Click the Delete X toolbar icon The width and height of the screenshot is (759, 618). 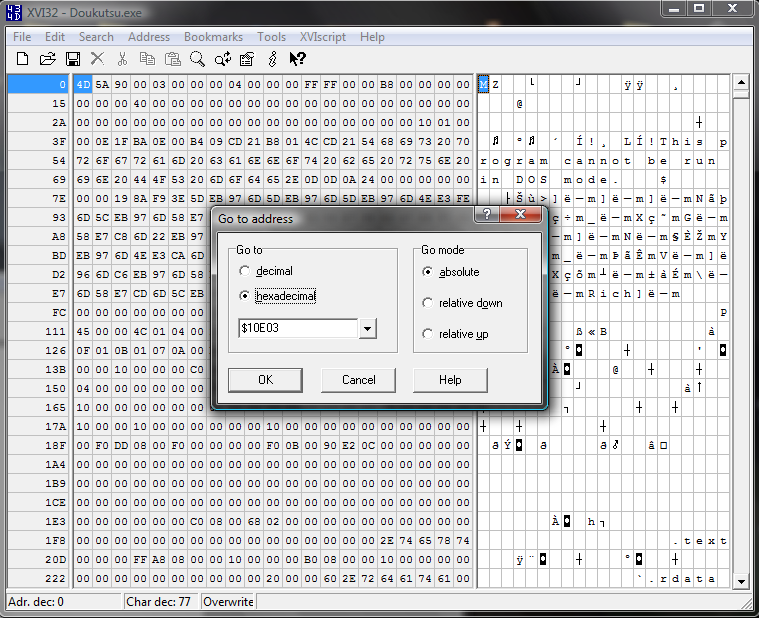(x=97, y=59)
